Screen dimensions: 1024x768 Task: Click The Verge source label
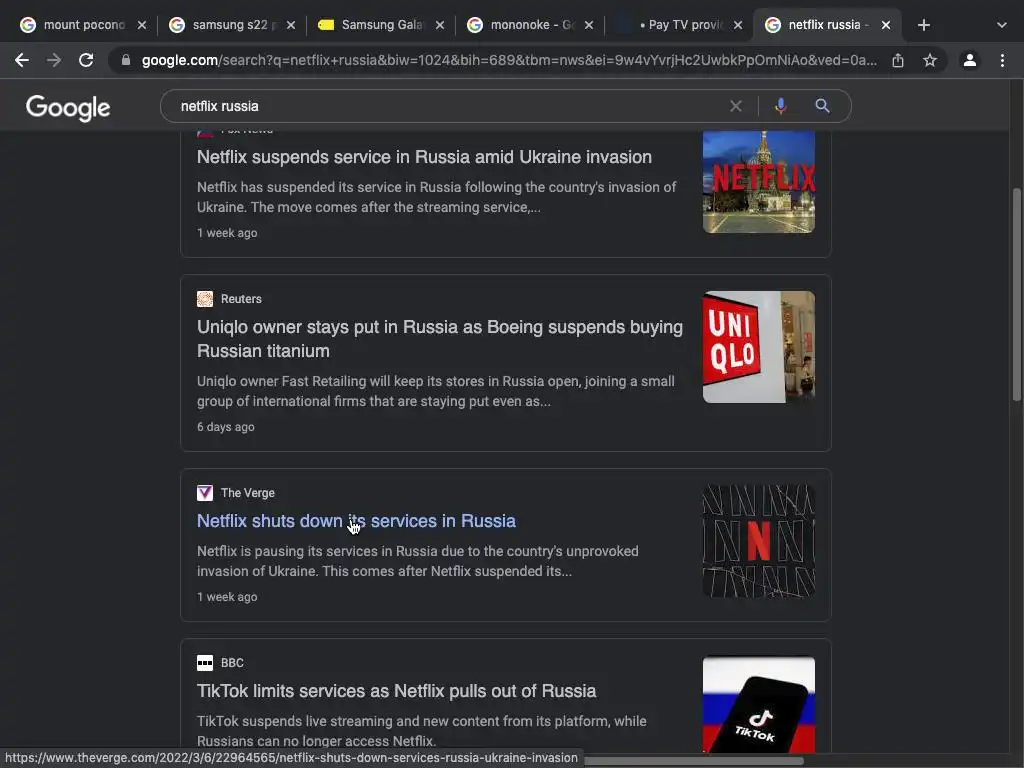(248, 492)
